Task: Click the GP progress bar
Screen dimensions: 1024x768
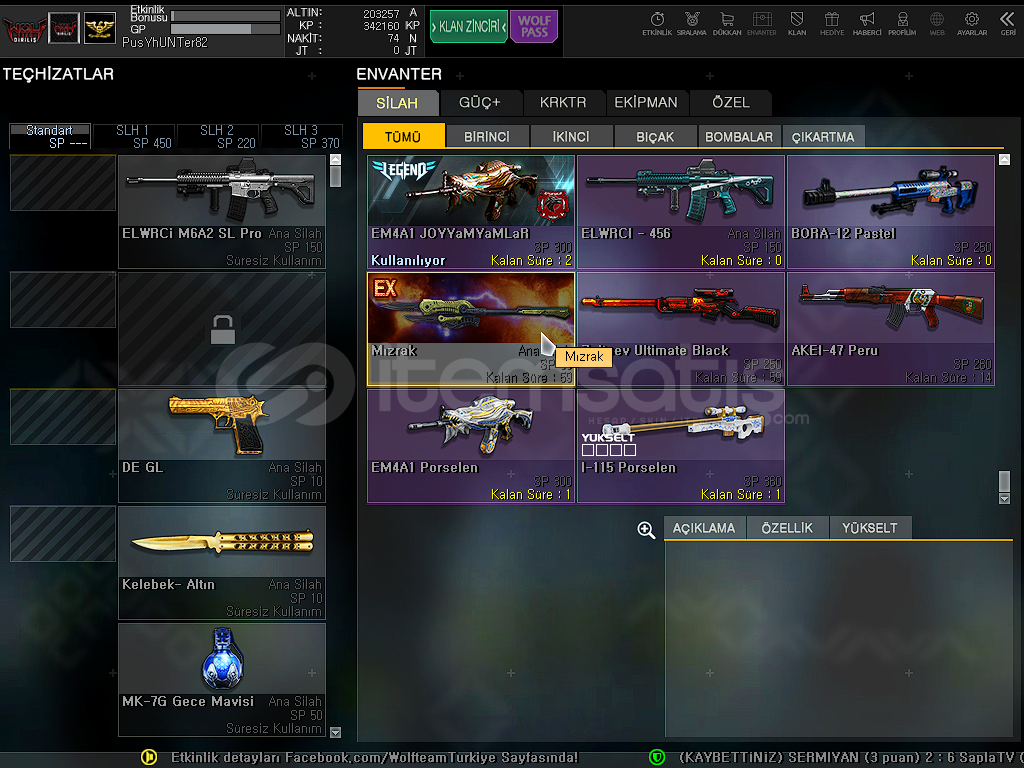Action: coord(225,29)
